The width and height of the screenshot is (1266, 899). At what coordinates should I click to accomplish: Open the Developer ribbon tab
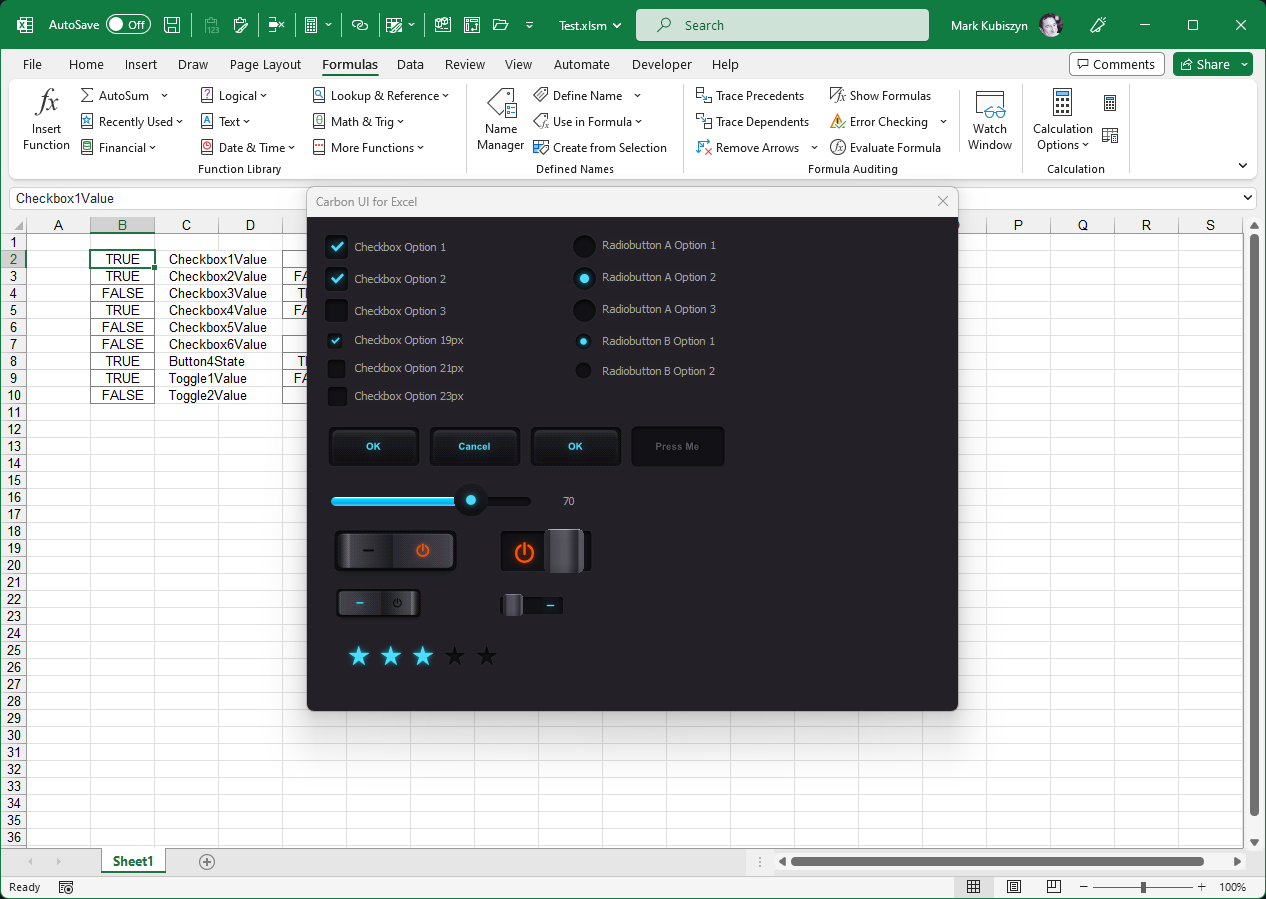pyautogui.click(x=661, y=64)
